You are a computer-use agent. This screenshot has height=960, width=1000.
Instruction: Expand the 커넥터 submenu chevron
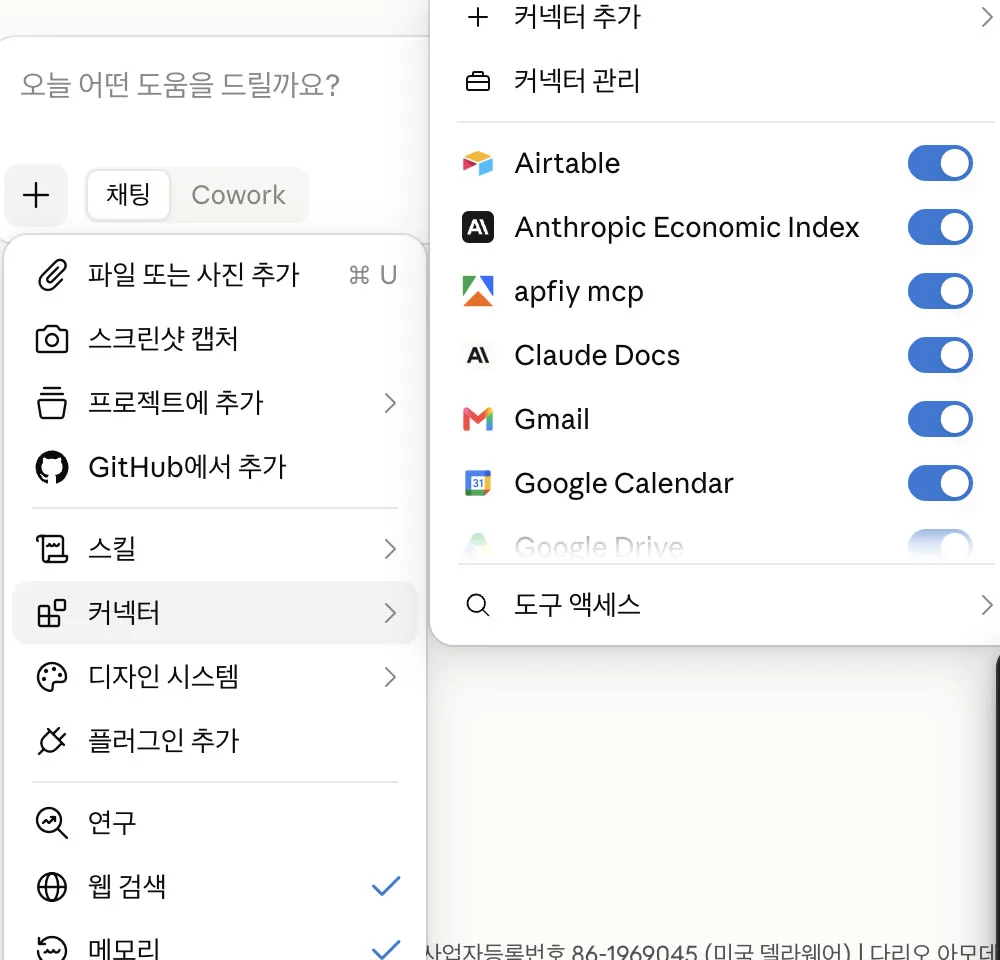click(x=390, y=613)
